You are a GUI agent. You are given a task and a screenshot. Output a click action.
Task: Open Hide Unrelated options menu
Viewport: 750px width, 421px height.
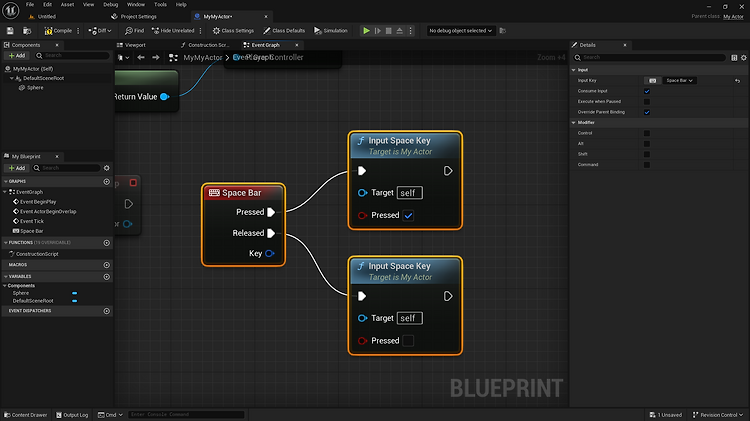200,31
